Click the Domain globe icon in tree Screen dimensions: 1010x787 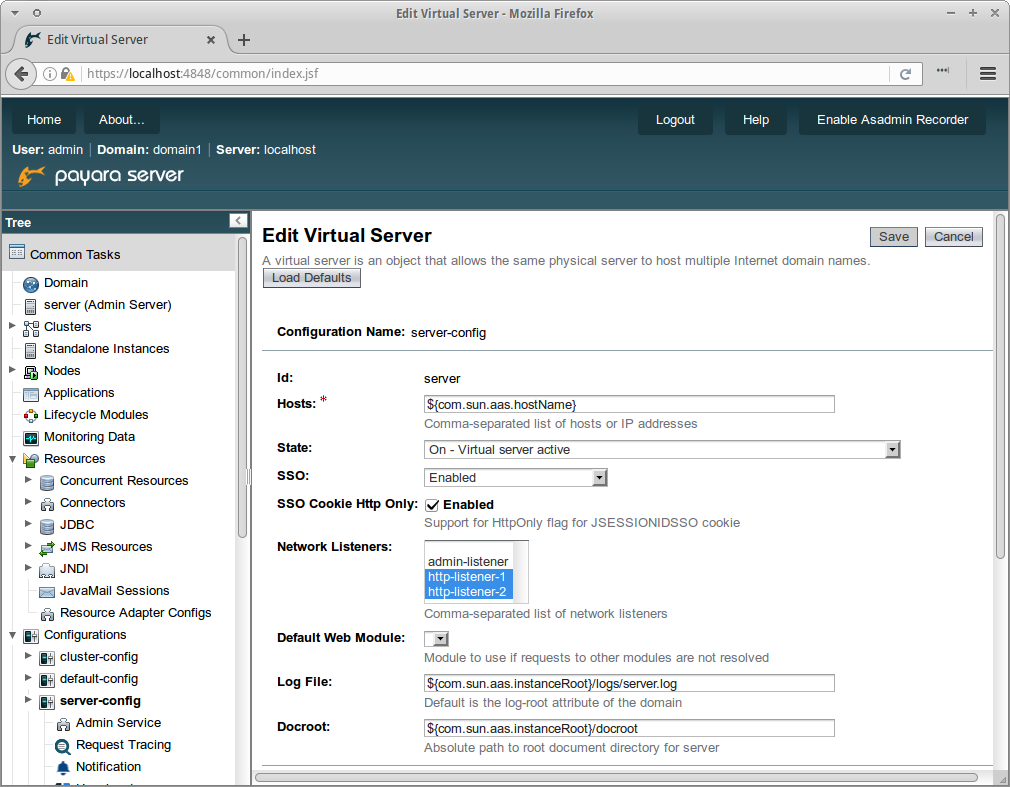[30, 284]
